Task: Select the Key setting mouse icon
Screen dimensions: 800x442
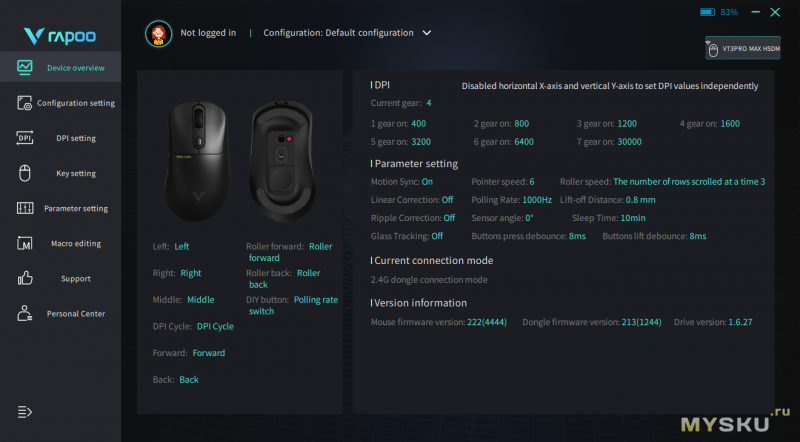Action: (x=26, y=173)
